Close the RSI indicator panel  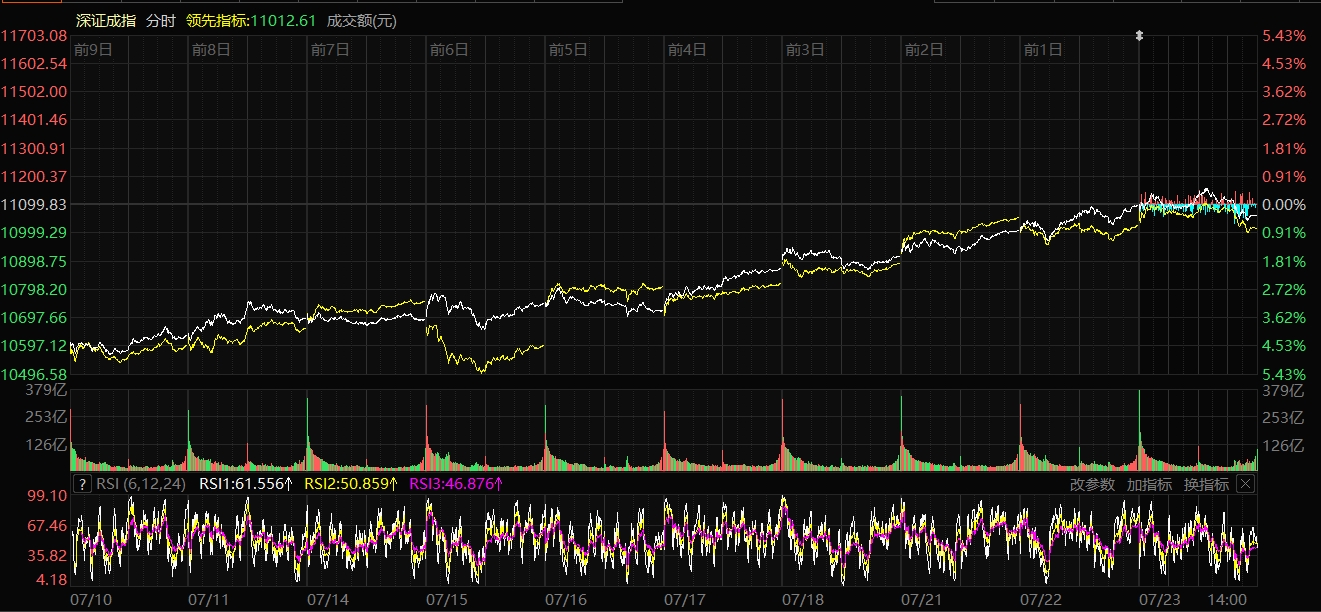1245,484
